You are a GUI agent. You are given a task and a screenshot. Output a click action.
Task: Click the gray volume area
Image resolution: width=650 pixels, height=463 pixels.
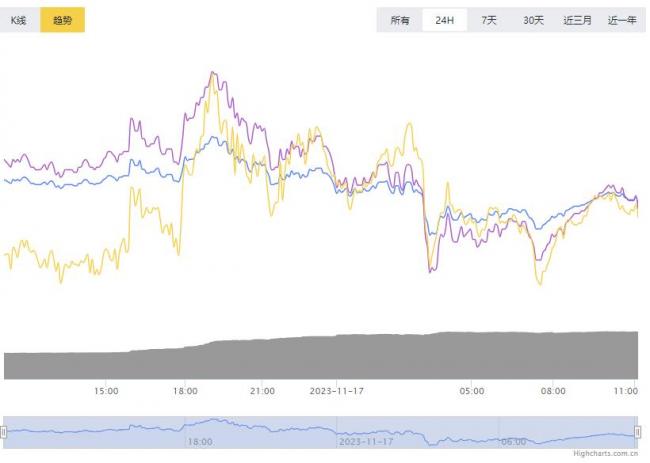pos(320,358)
